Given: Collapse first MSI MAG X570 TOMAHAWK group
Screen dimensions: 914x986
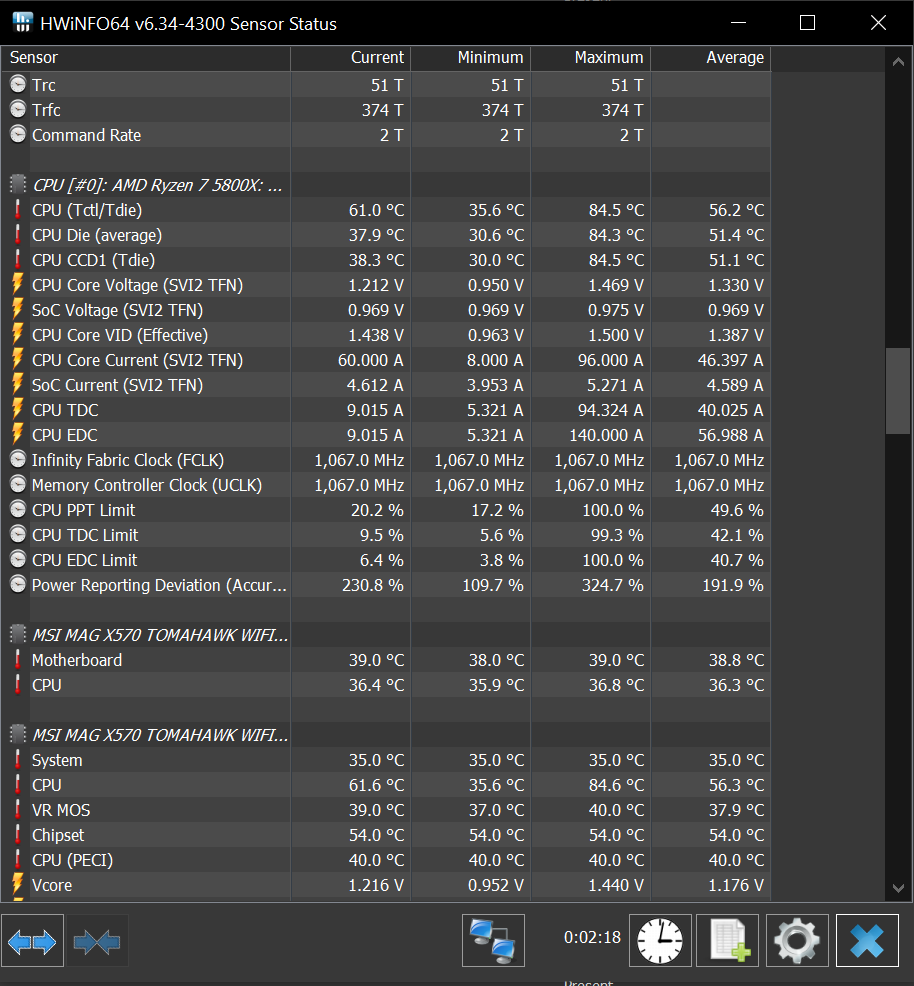Looking at the screenshot, I should point(160,635).
